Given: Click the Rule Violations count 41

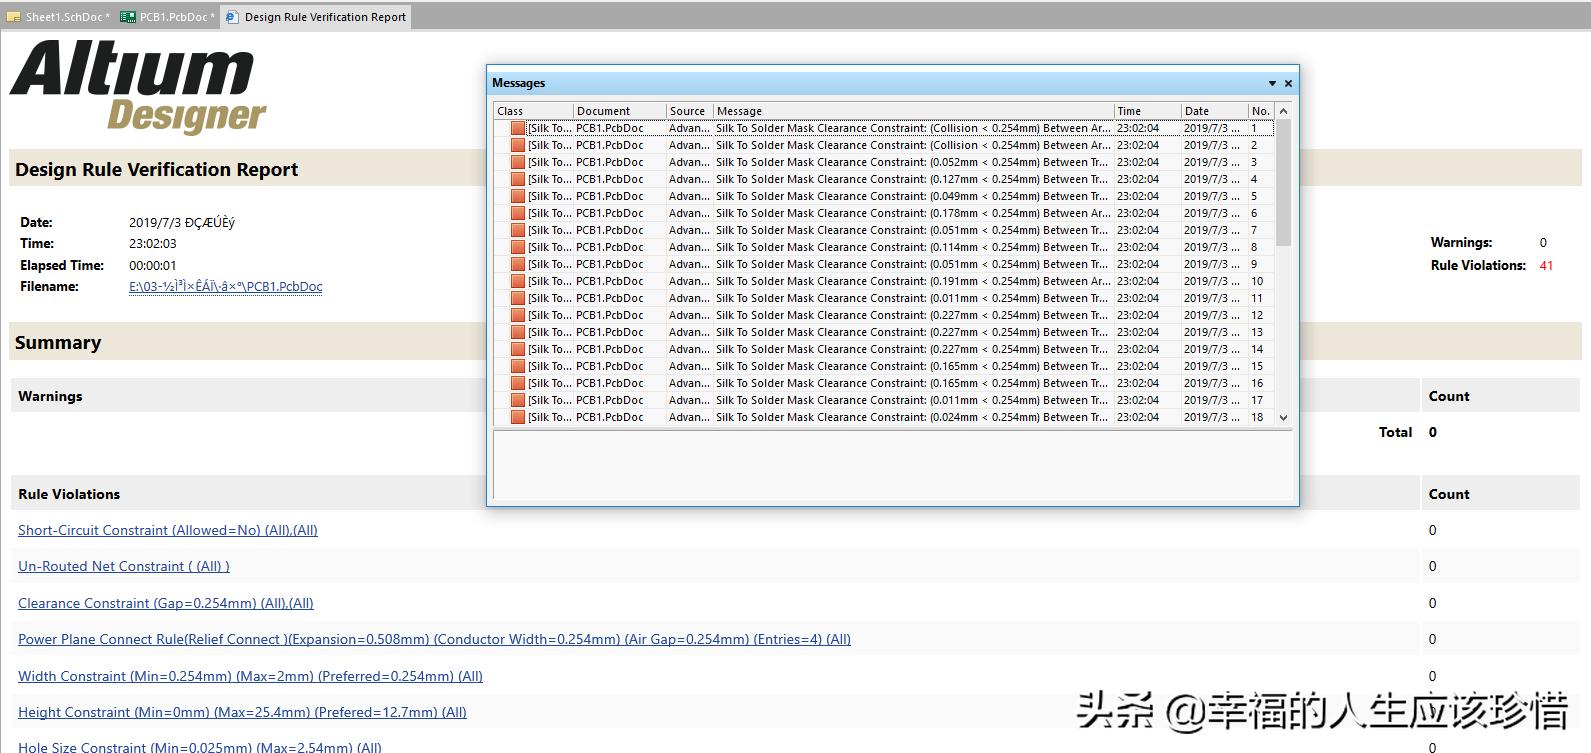Looking at the screenshot, I should (1546, 265).
